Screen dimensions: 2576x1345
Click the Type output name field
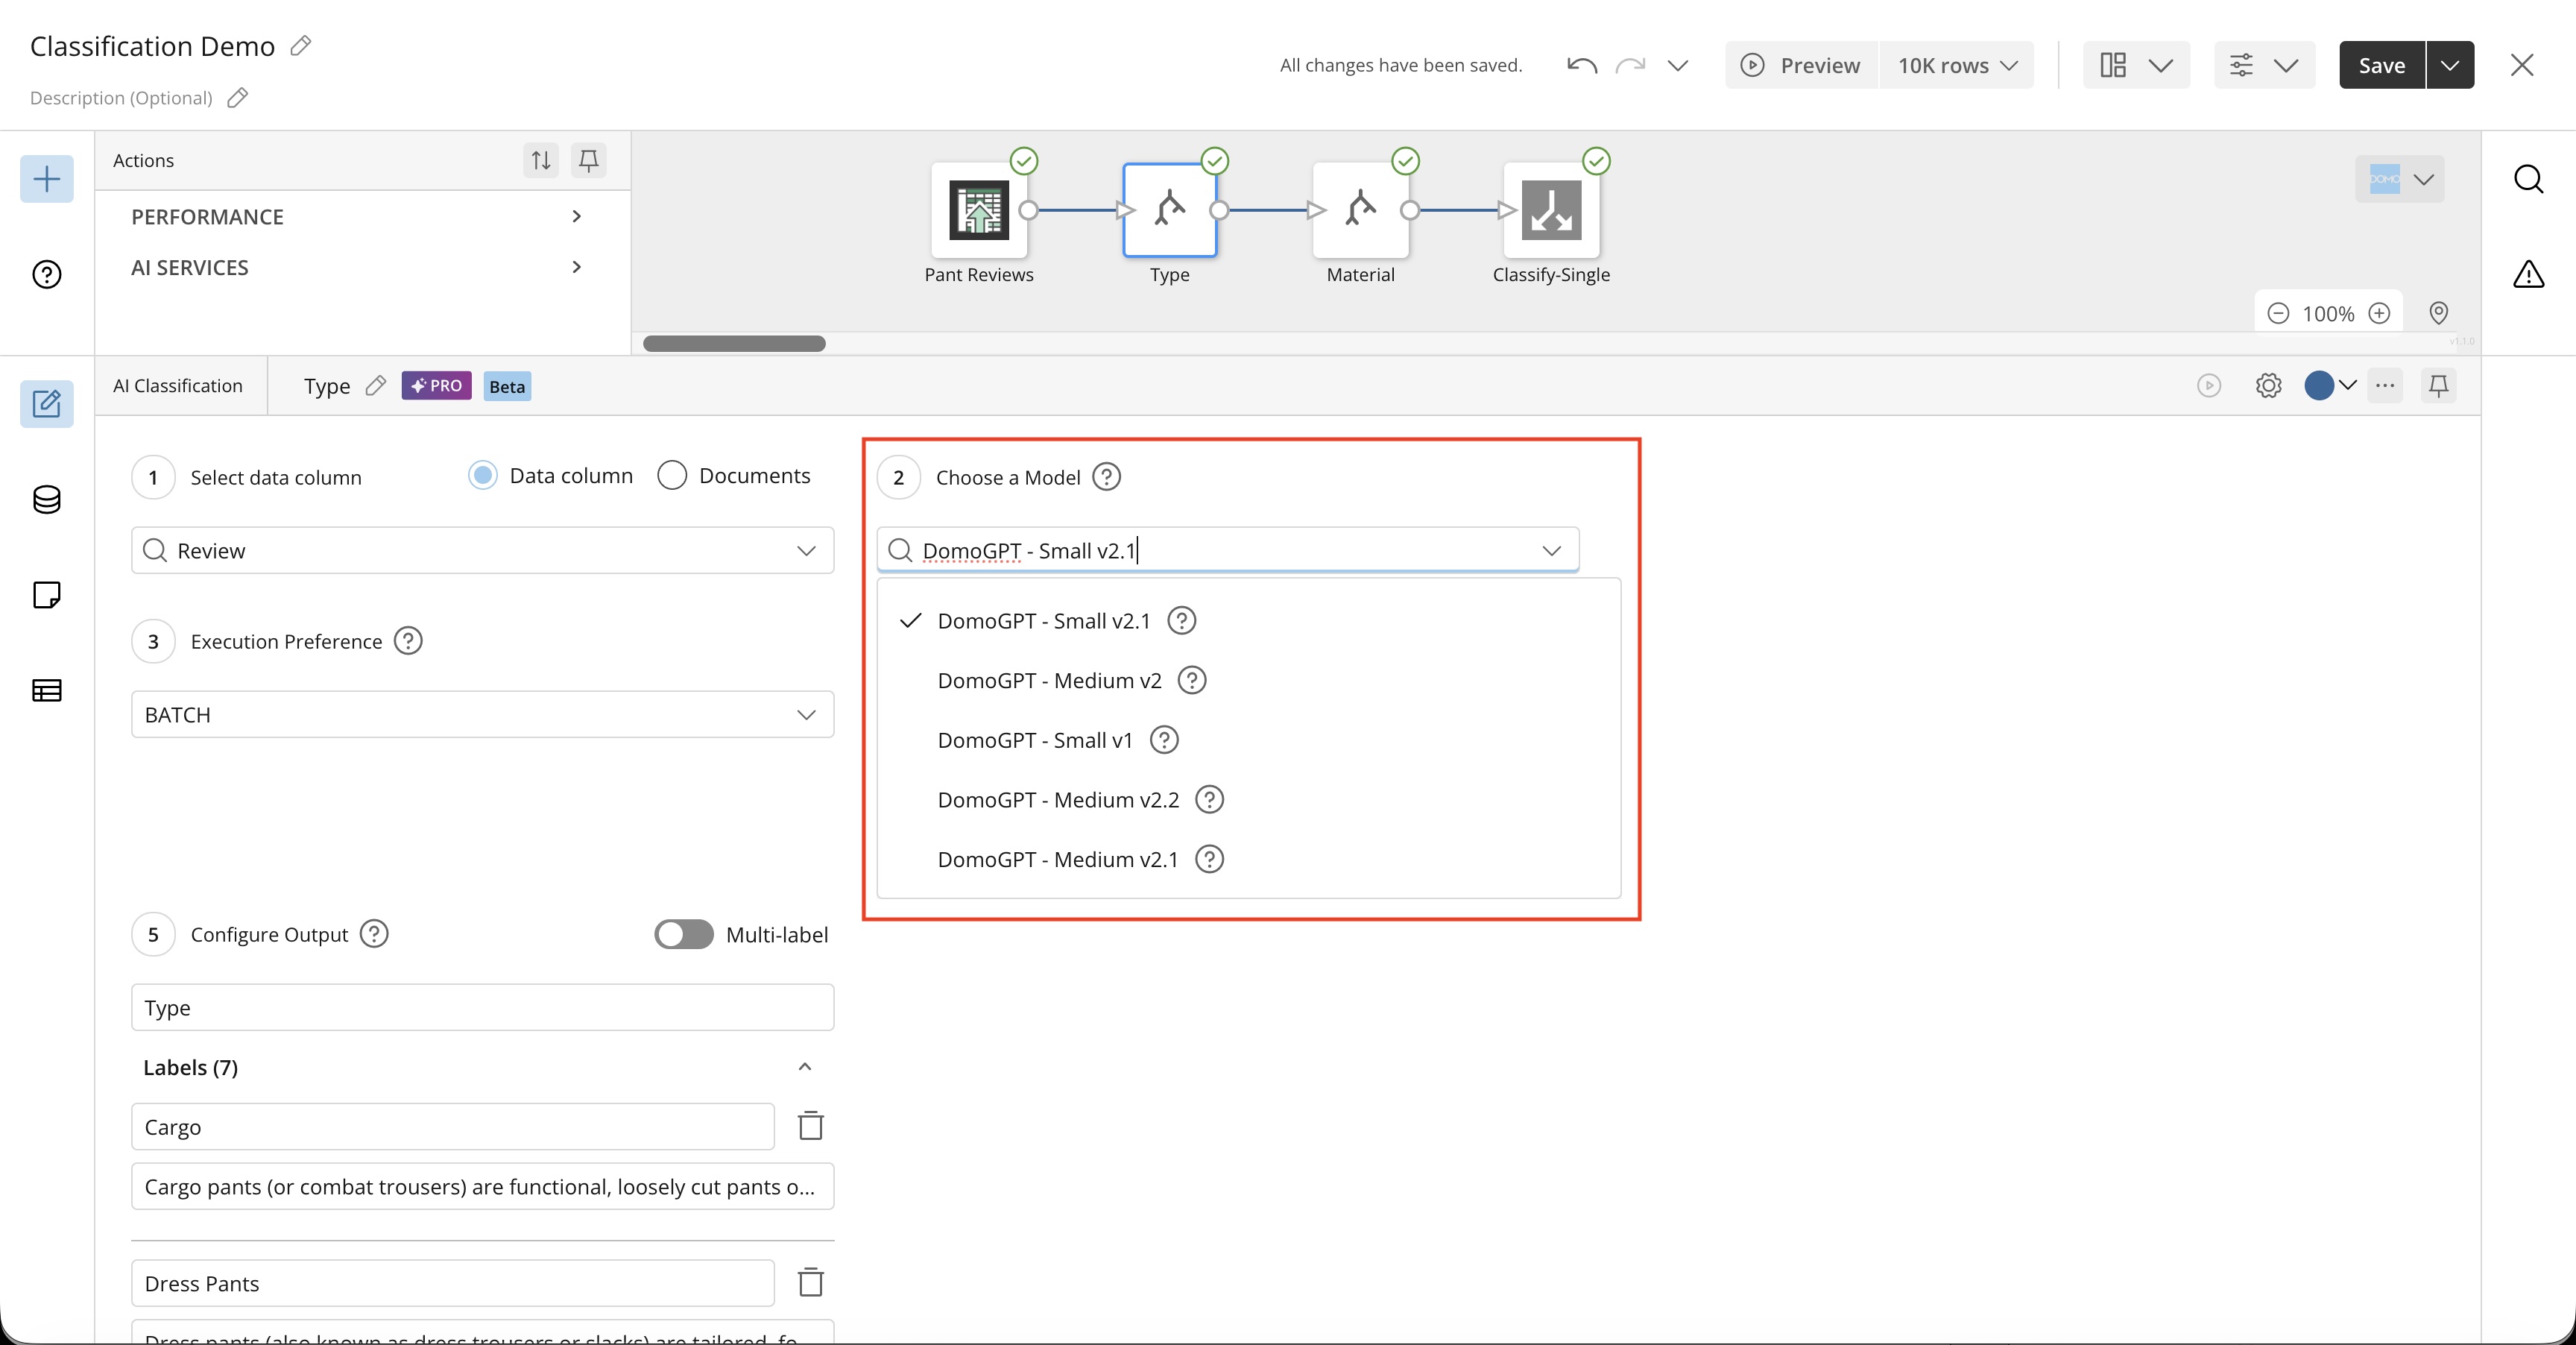[483, 1007]
